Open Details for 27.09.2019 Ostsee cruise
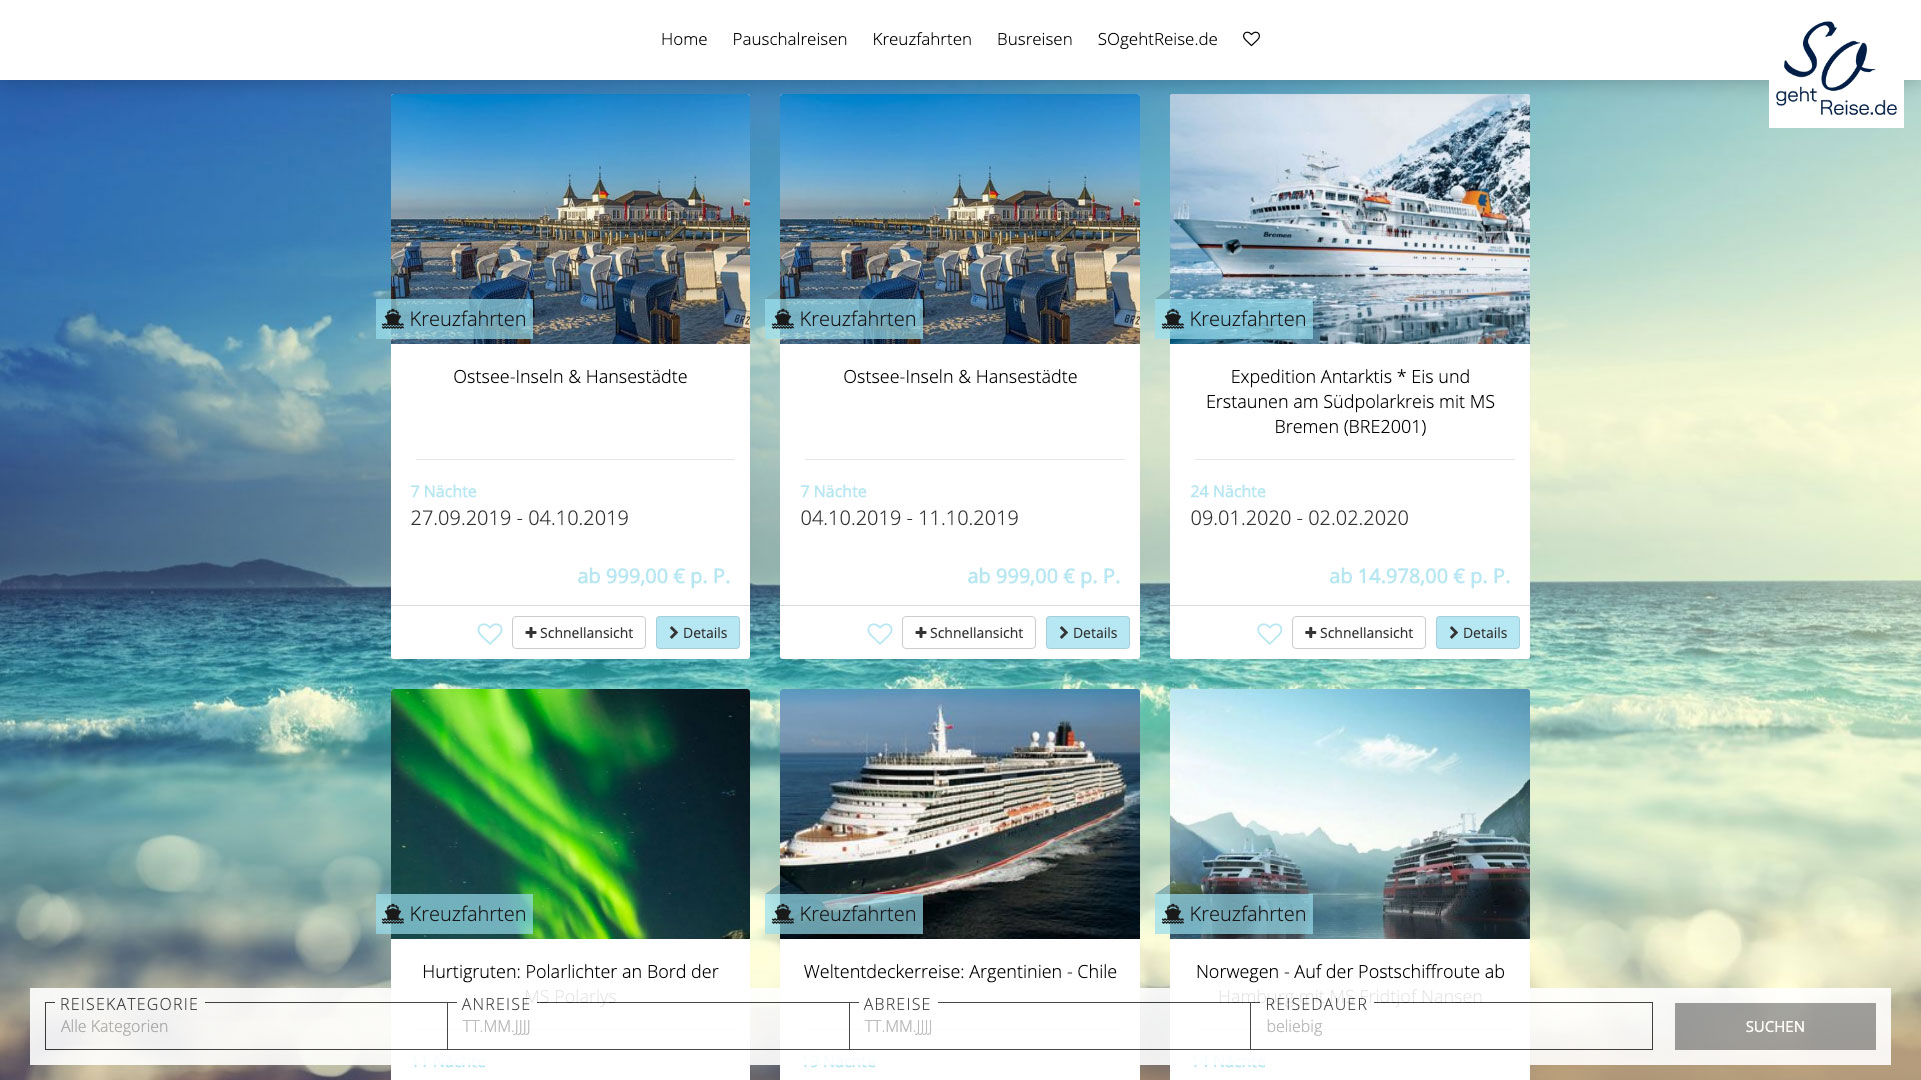1921x1080 pixels. pyautogui.click(x=698, y=633)
